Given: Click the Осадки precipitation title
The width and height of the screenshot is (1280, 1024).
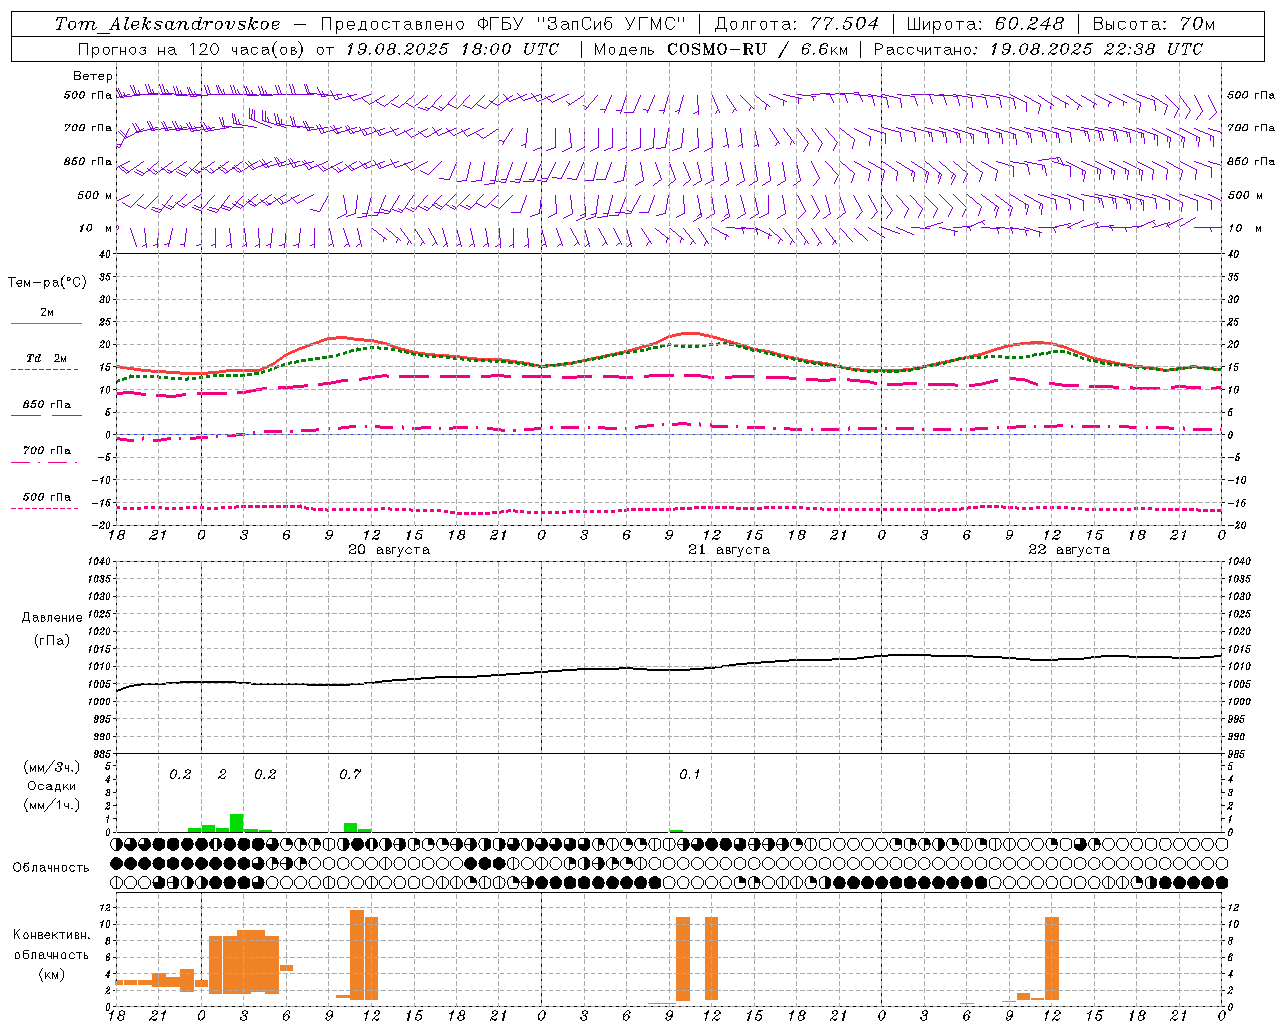Looking at the screenshot, I should (x=51, y=786).
